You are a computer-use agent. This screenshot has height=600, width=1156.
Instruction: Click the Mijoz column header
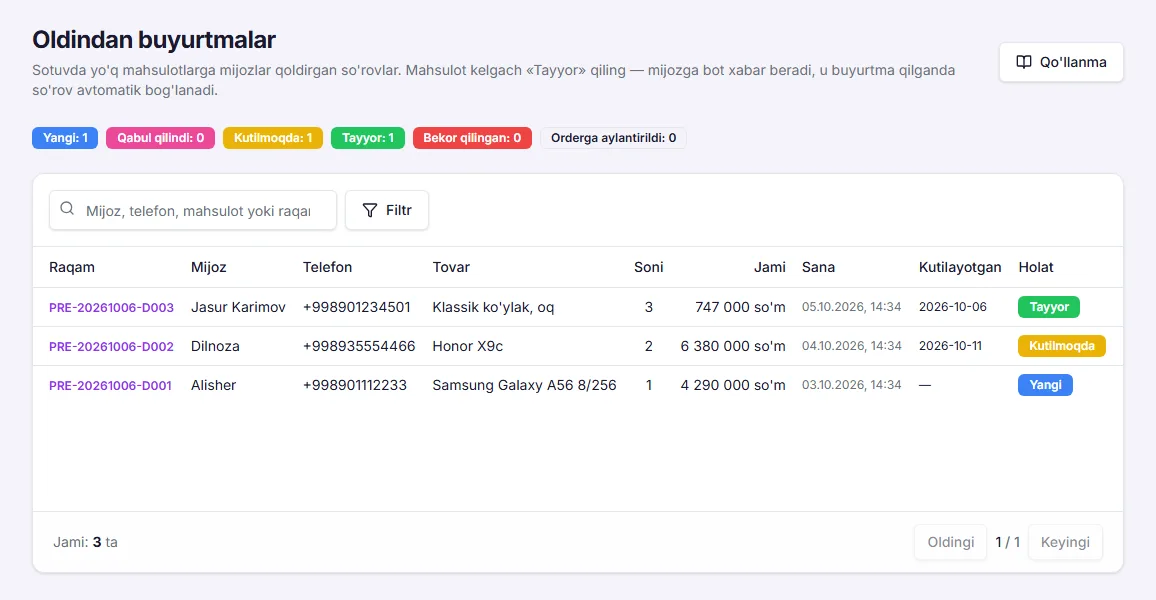coord(209,267)
